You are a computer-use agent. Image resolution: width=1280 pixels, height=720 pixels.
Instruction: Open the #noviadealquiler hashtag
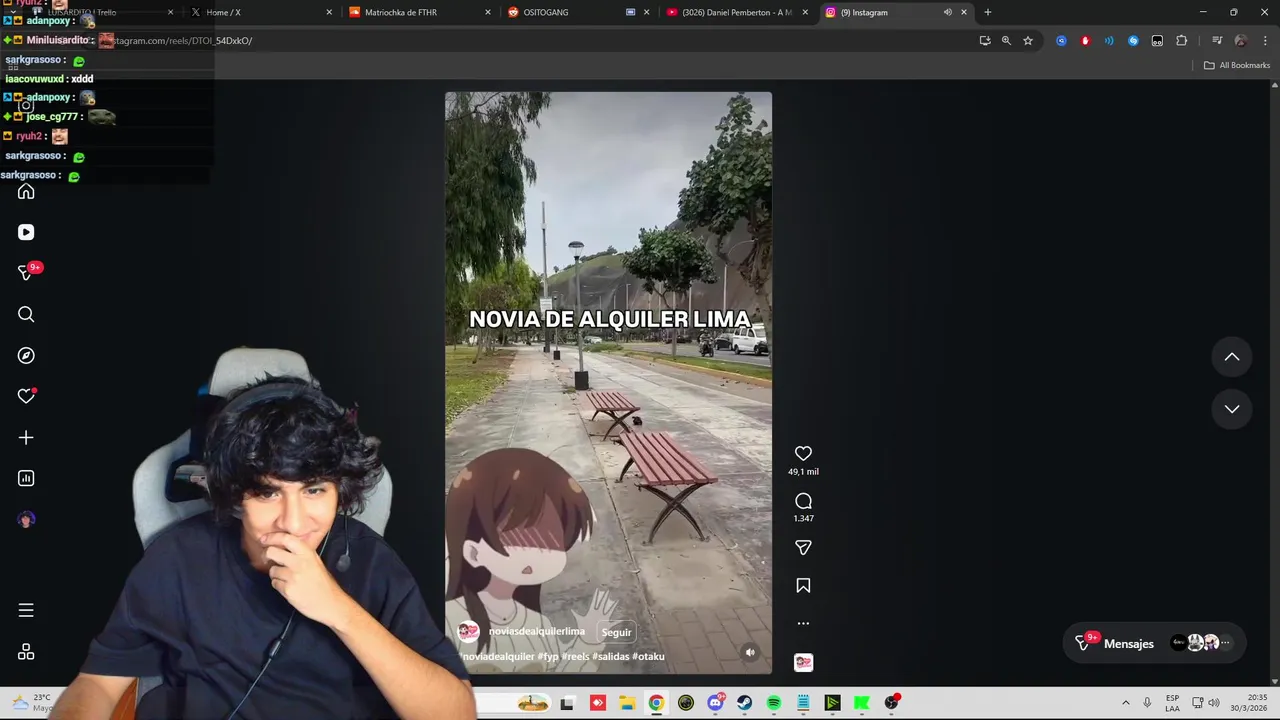point(498,656)
